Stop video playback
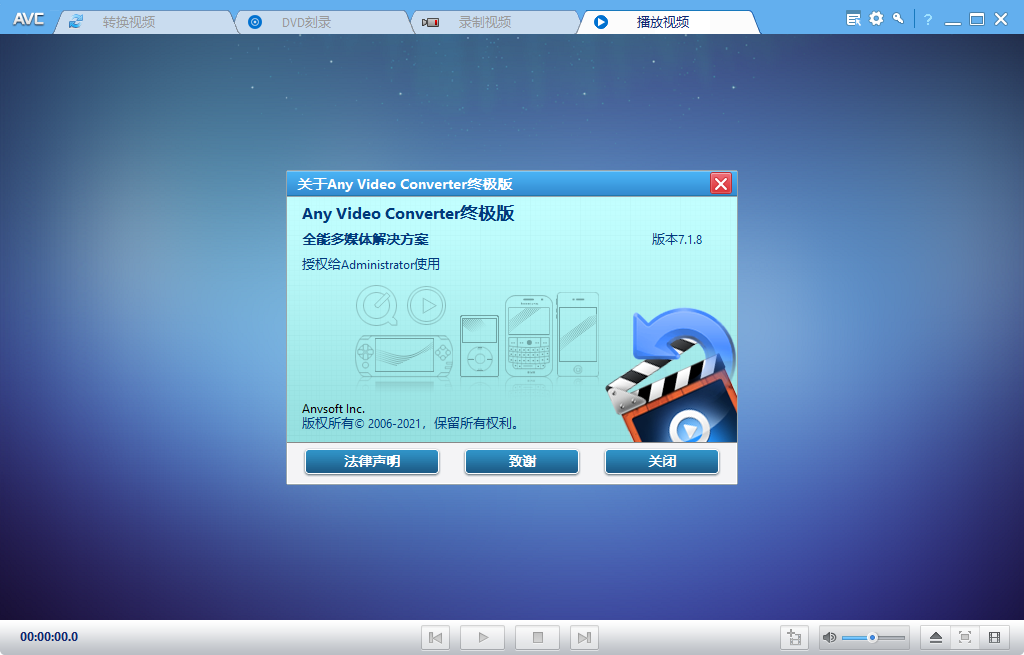The image size is (1024, 655). click(x=537, y=637)
